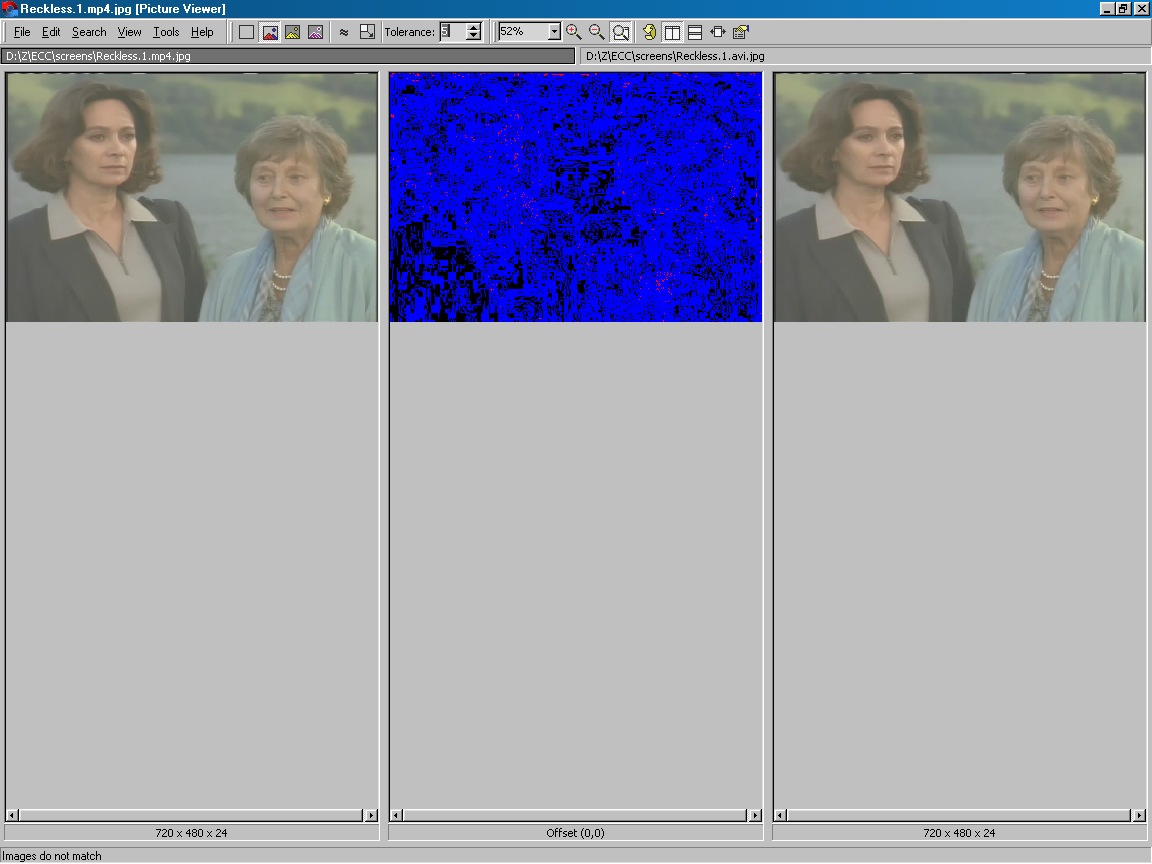Toggle the approximately-equal comparison icon

[x=344, y=32]
